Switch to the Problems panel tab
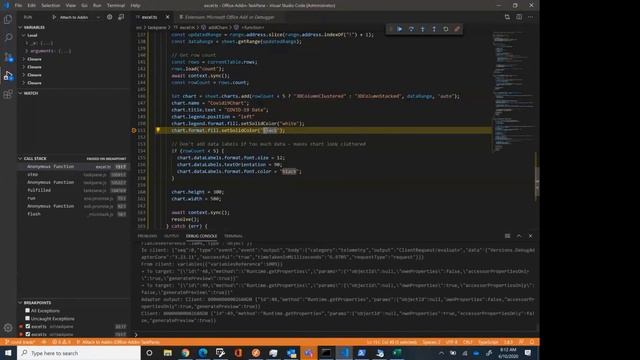Image resolution: width=640 pixels, height=360 pixels. click(147, 236)
